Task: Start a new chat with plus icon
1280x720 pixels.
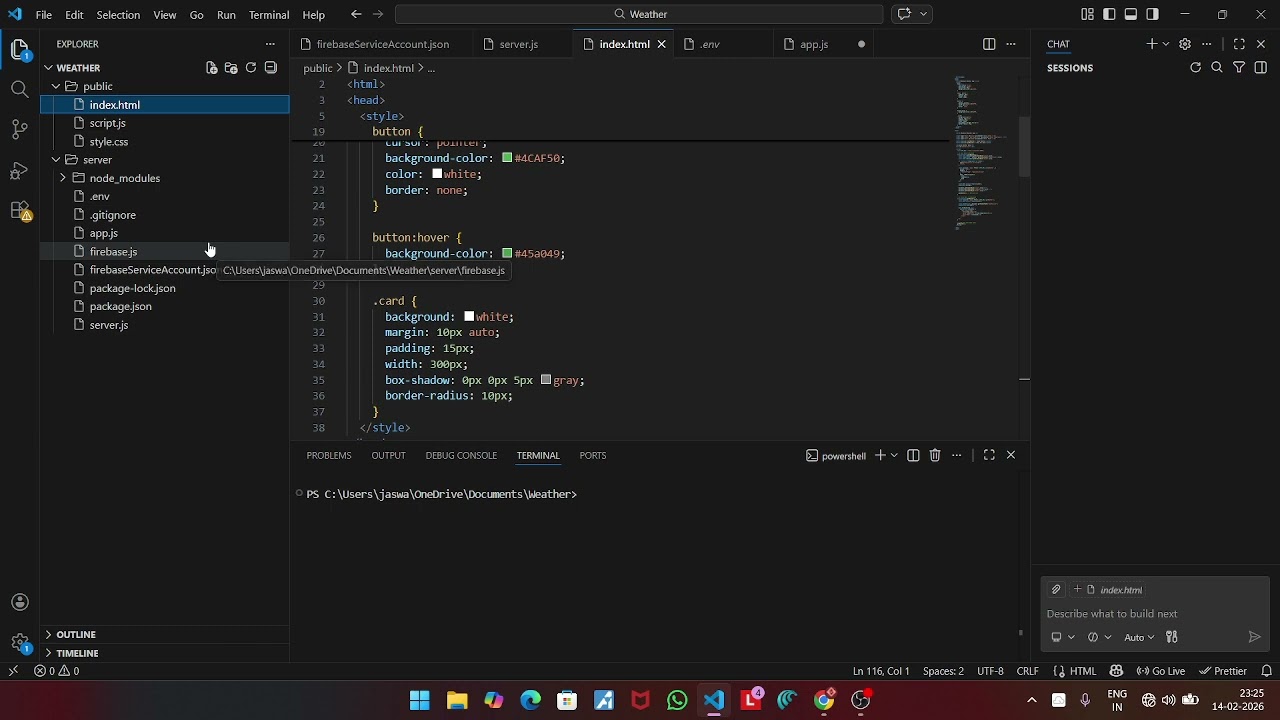Action: click(x=1151, y=44)
